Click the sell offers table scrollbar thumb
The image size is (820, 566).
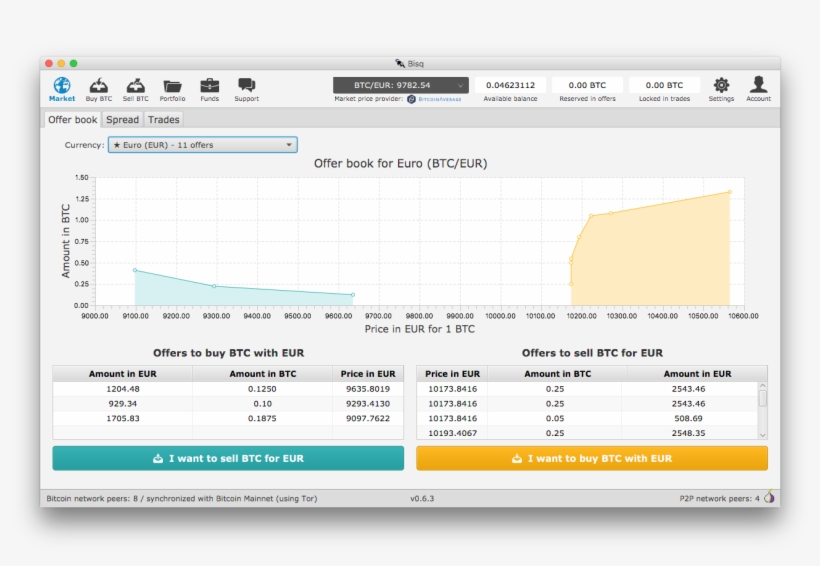(x=762, y=399)
